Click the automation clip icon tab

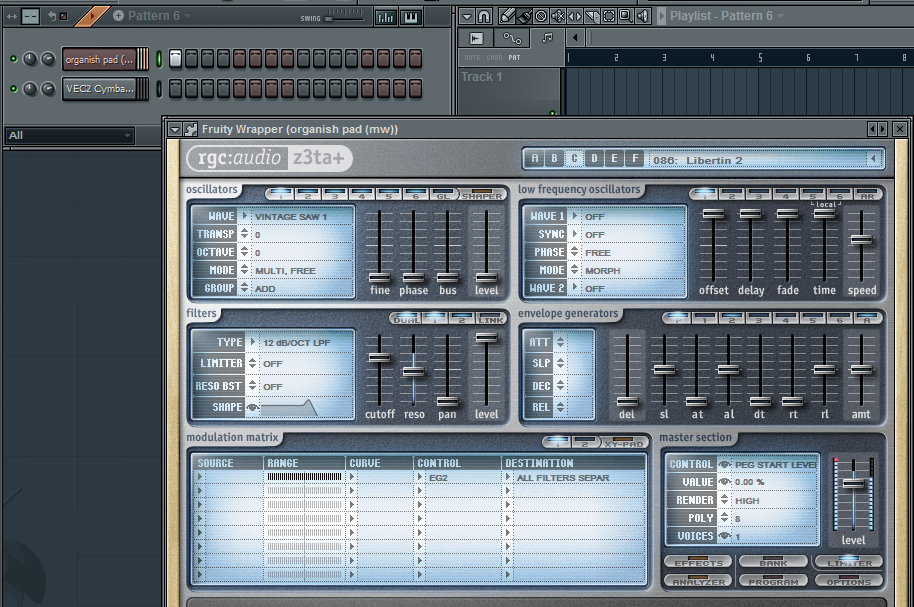512,38
